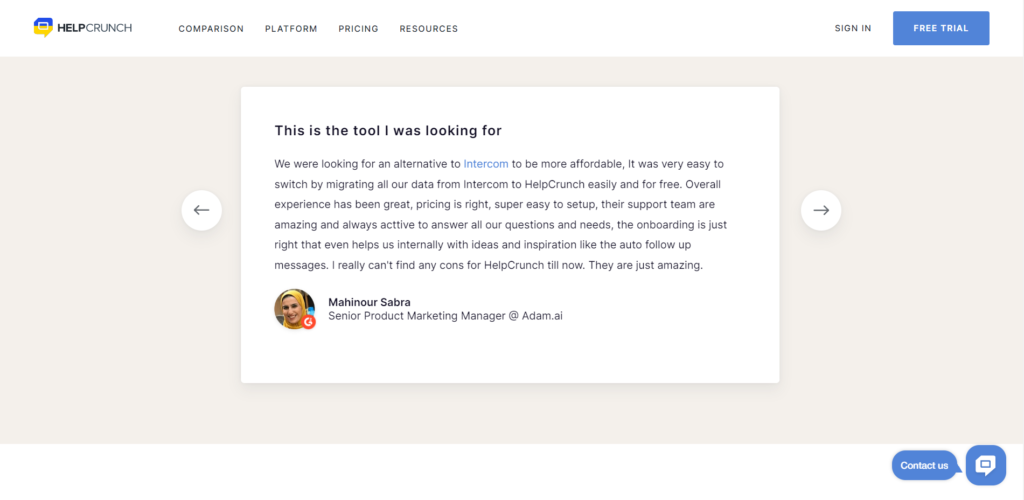Expand the Resources menu
The image size is (1024, 500).
click(428, 29)
